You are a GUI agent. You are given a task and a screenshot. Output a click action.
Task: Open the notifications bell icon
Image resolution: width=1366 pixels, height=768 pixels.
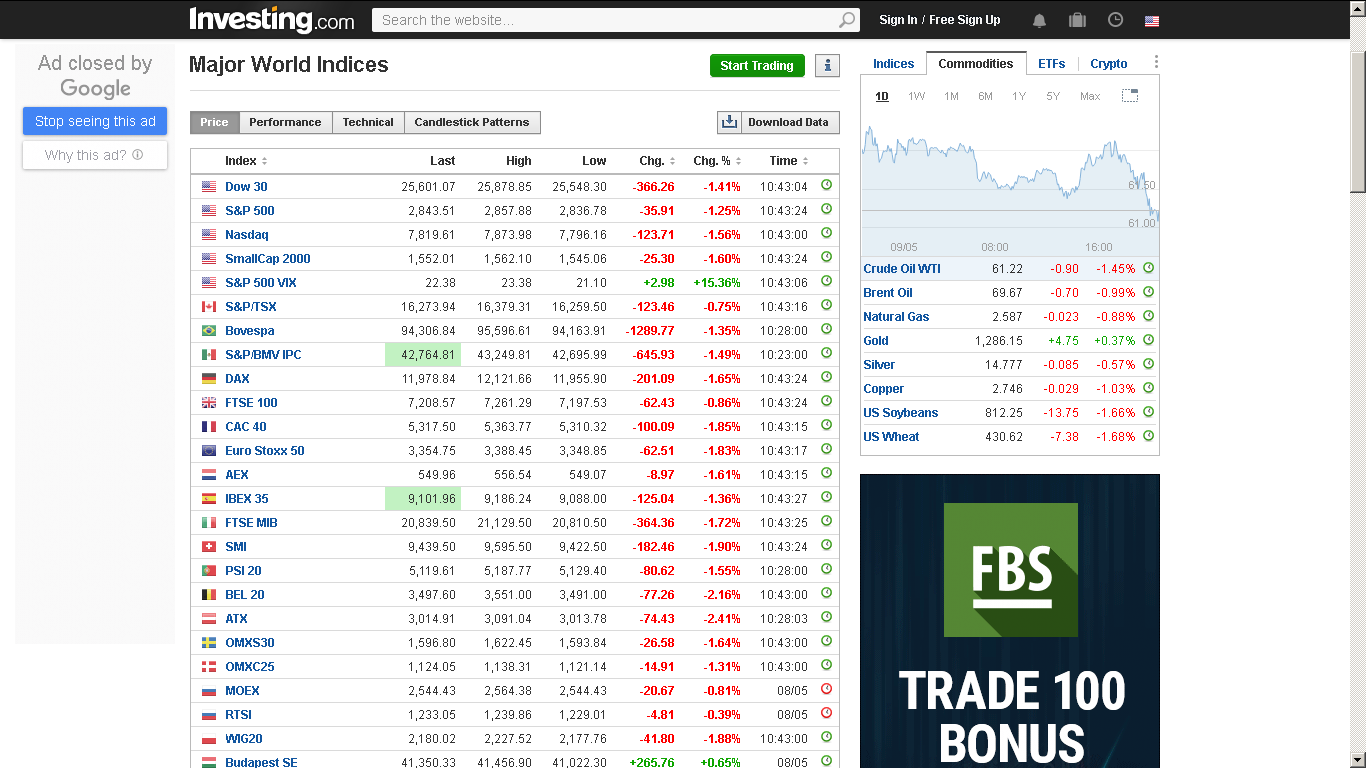click(x=1039, y=20)
